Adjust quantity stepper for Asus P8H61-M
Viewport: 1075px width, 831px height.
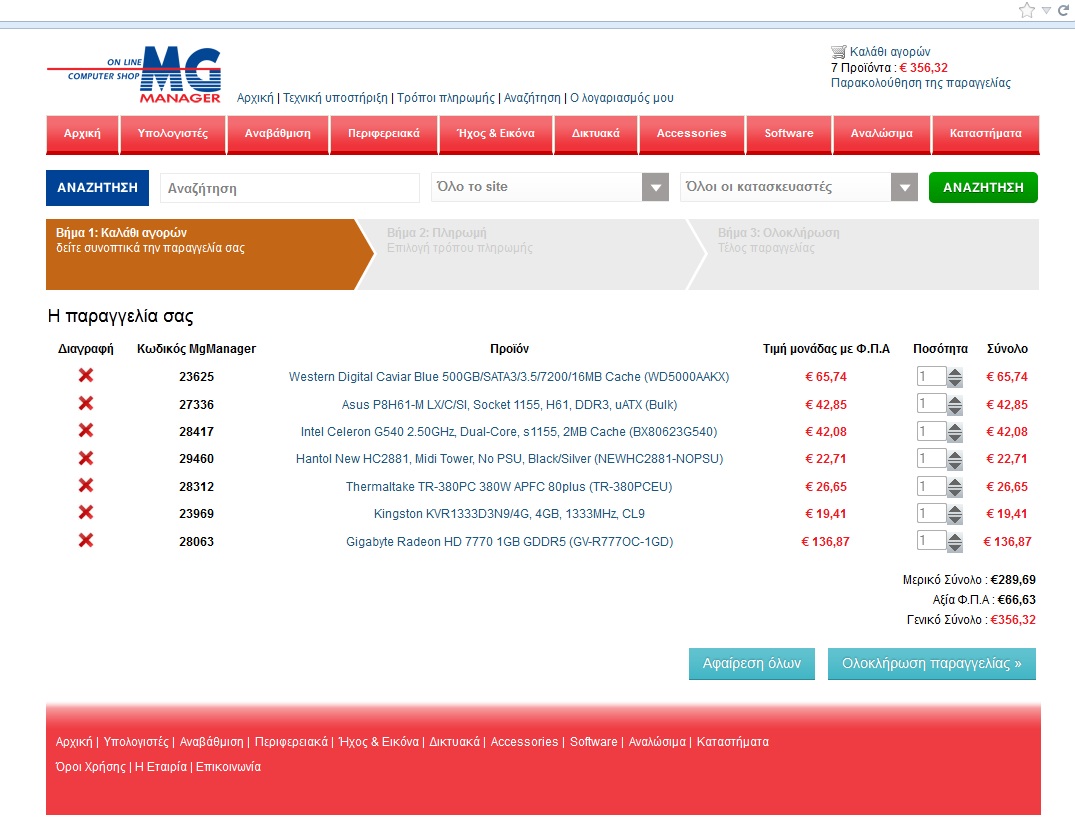click(955, 405)
